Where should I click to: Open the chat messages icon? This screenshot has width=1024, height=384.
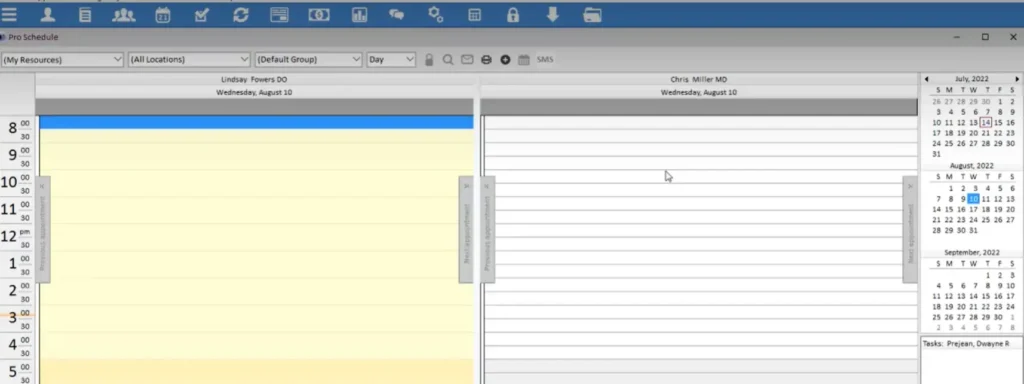point(396,14)
